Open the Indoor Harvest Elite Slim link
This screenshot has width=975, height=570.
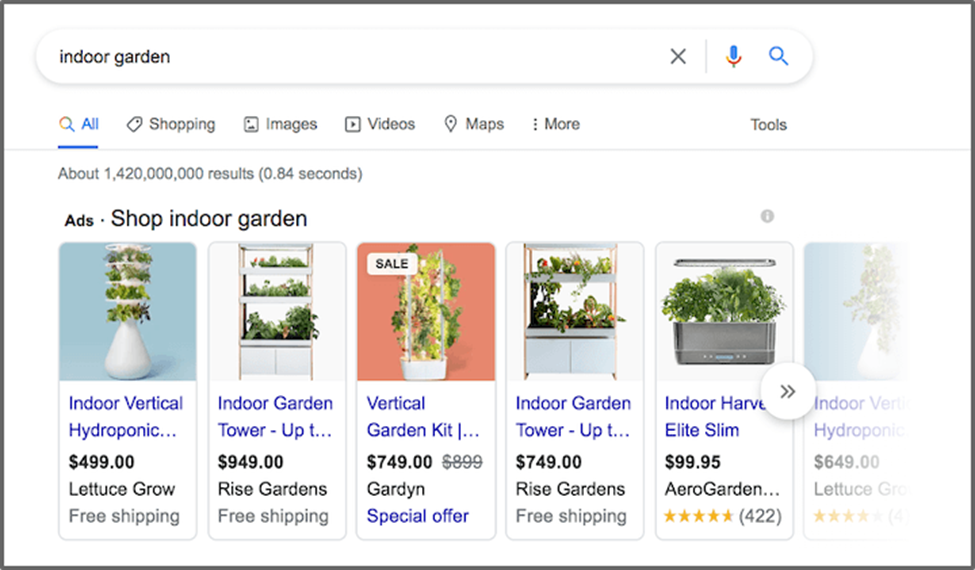click(710, 417)
